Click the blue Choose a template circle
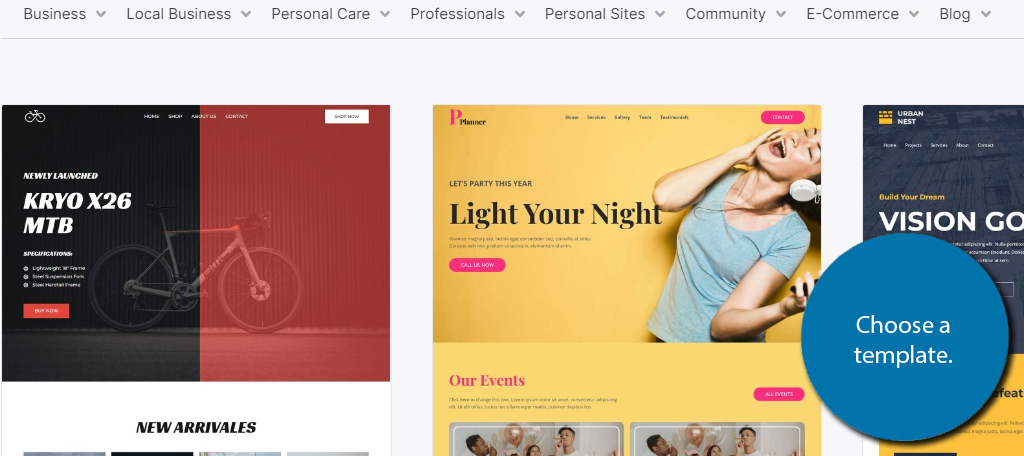 [904, 338]
